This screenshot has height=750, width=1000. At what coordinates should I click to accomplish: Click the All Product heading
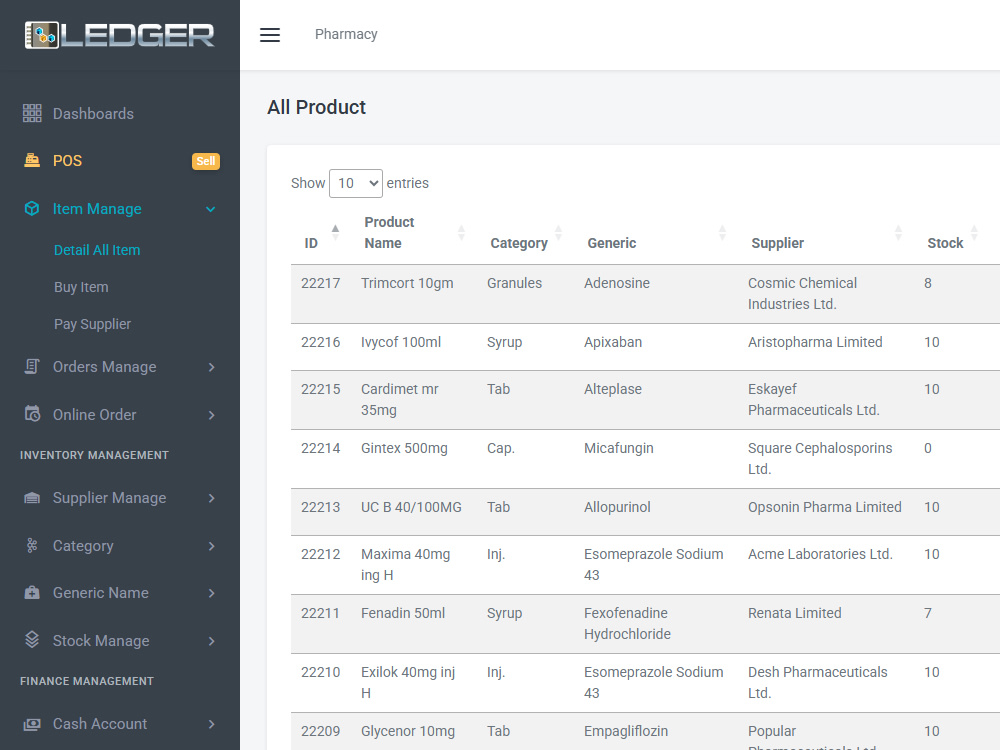pos(316,107)
